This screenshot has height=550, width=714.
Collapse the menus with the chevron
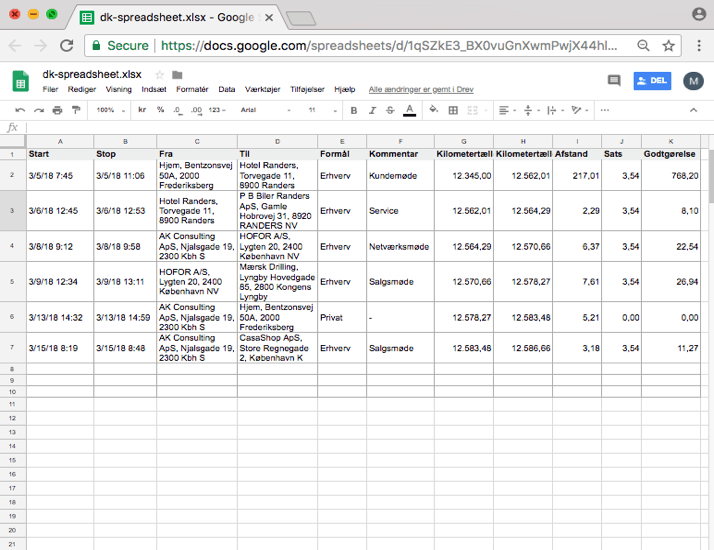(x=693, y=110)
